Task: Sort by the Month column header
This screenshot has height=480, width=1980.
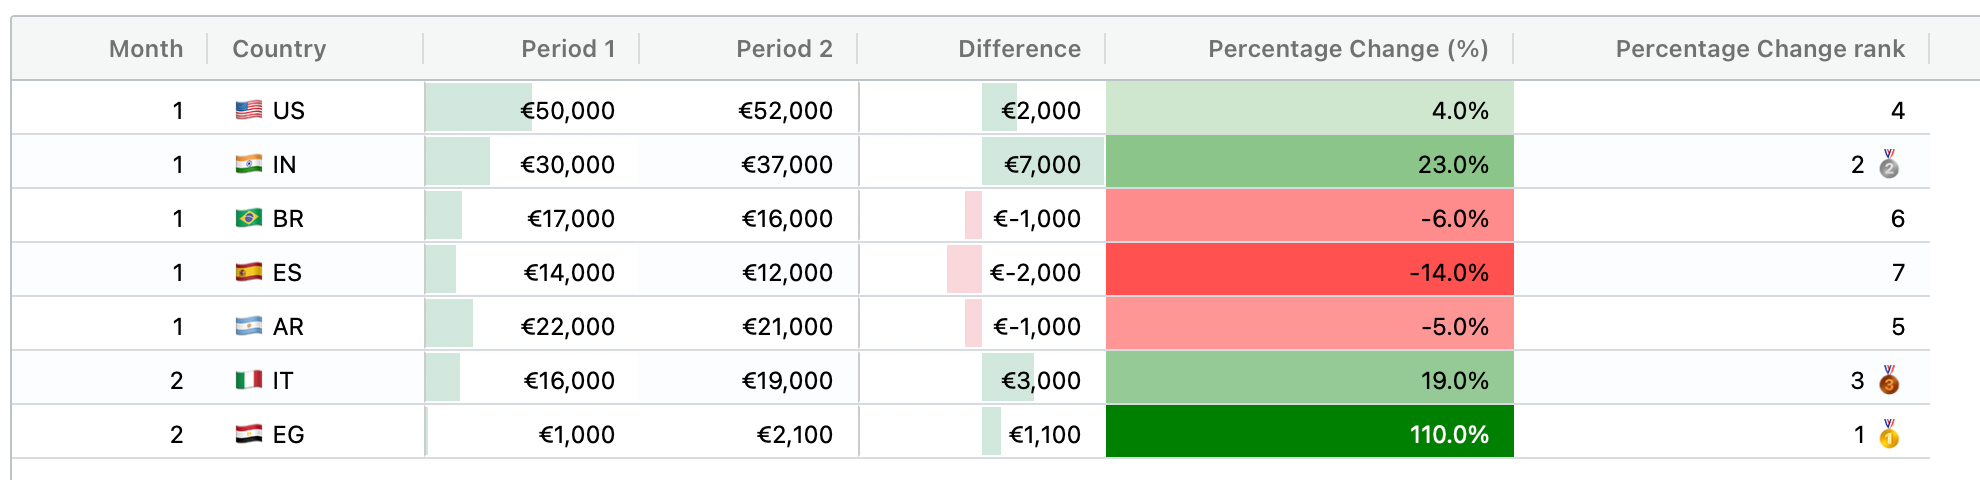Action: point(146,49)
